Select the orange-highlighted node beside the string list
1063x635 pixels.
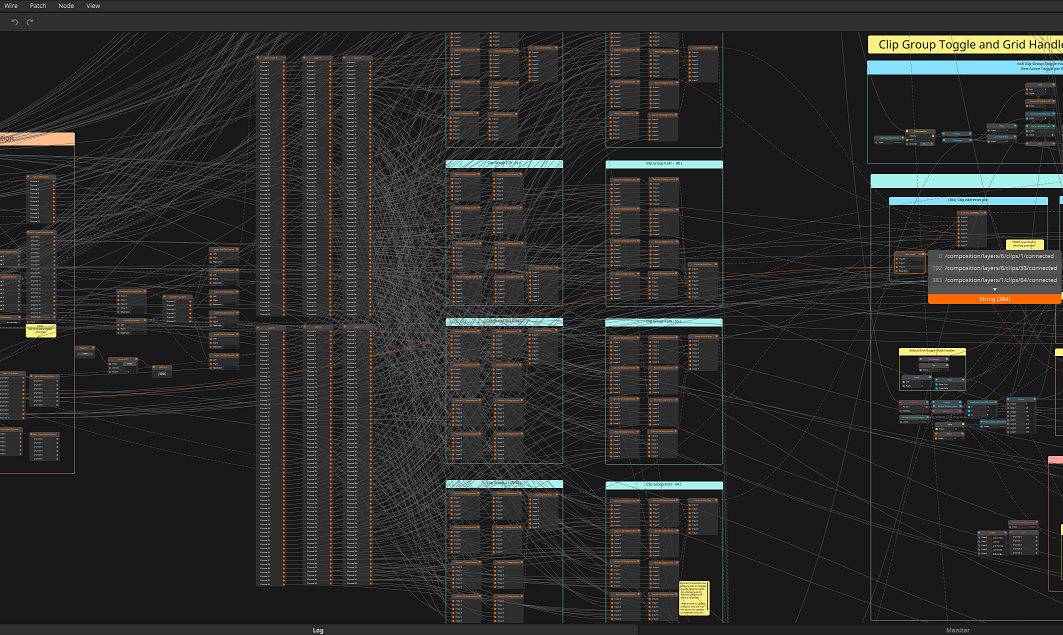909,263
